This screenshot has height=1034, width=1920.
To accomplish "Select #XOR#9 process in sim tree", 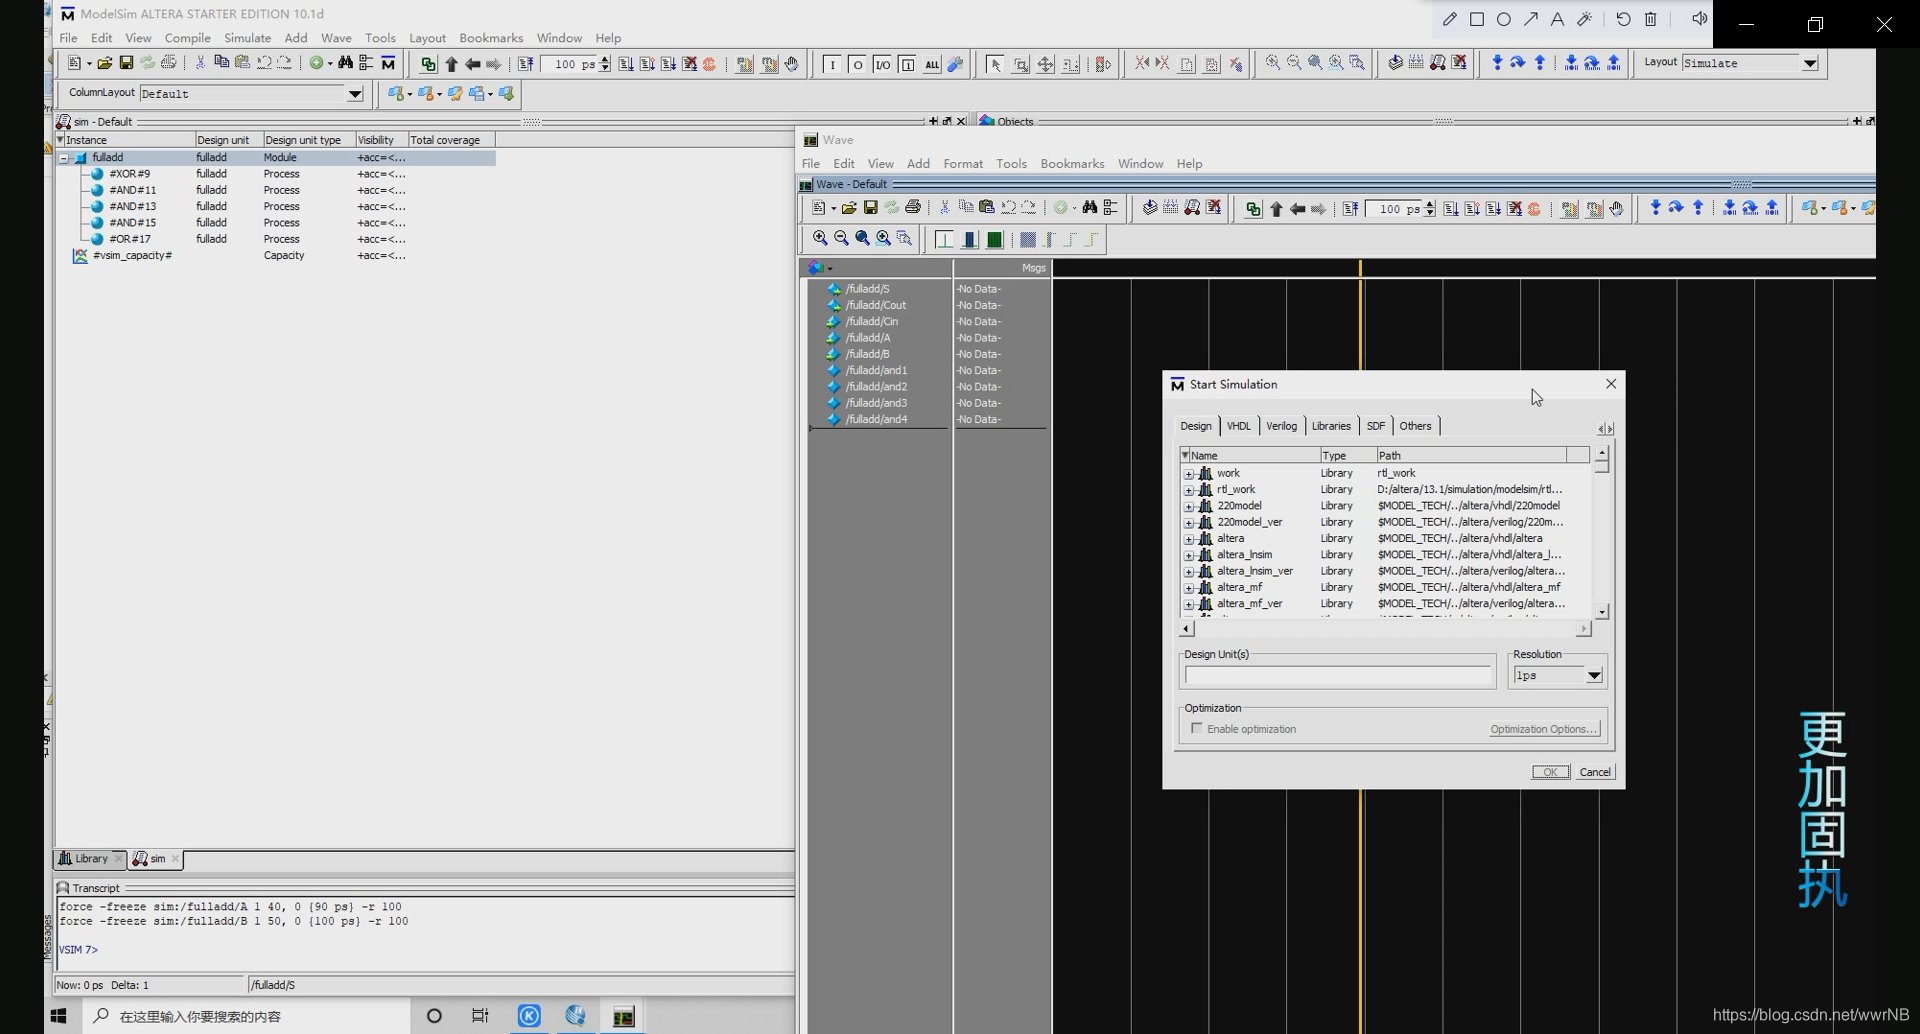I will (x=130, y=174).
